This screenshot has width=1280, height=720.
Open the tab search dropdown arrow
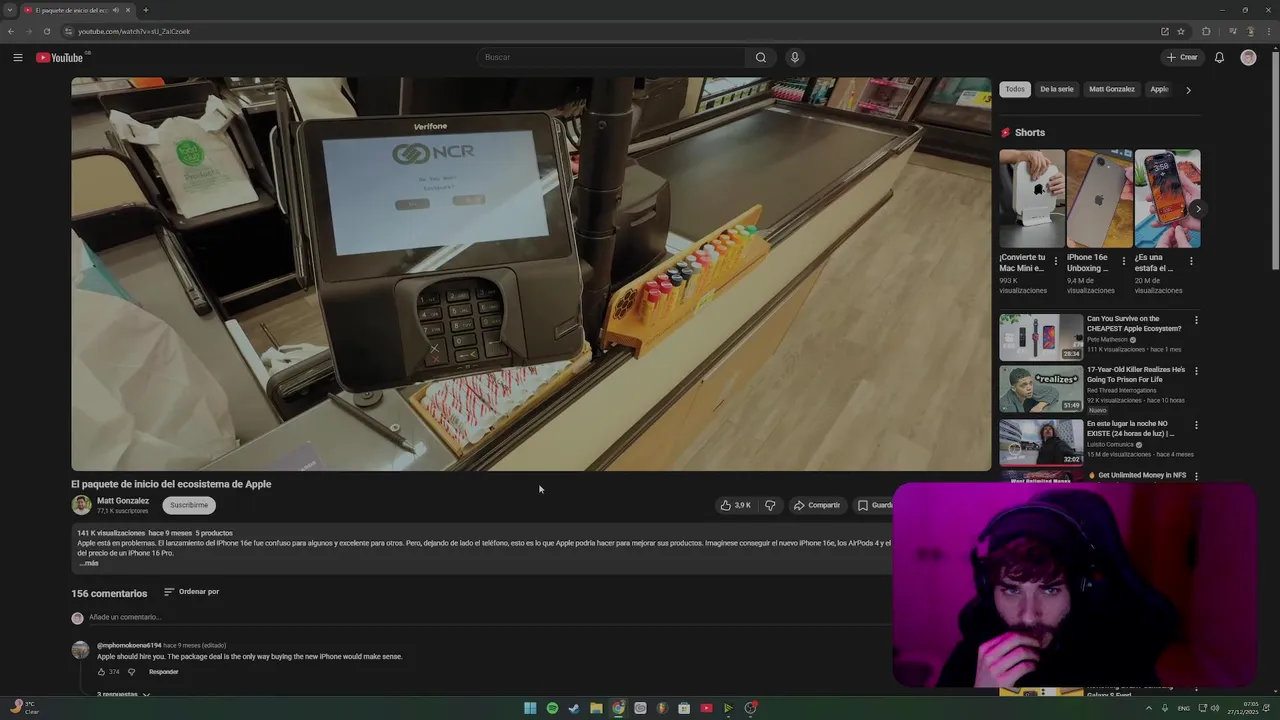pos(10,10)
